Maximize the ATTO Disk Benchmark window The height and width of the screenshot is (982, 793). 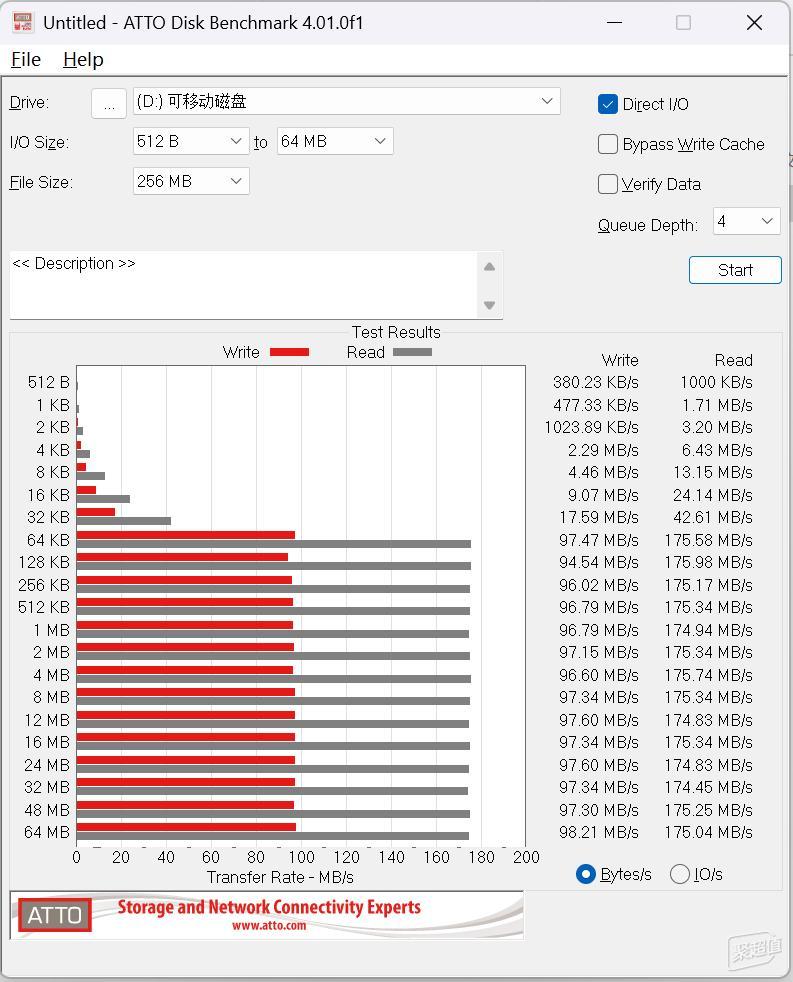coord(683,23)
